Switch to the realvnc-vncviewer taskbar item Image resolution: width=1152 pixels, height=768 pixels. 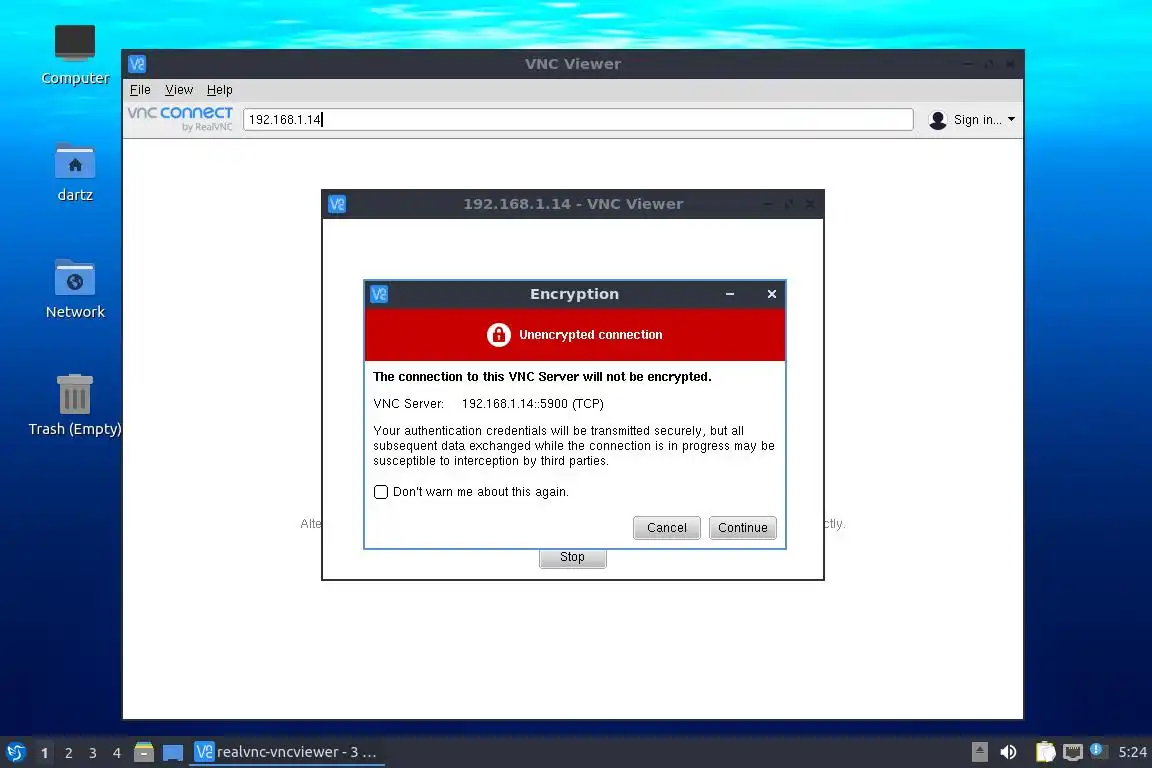(x=287, y=752)
